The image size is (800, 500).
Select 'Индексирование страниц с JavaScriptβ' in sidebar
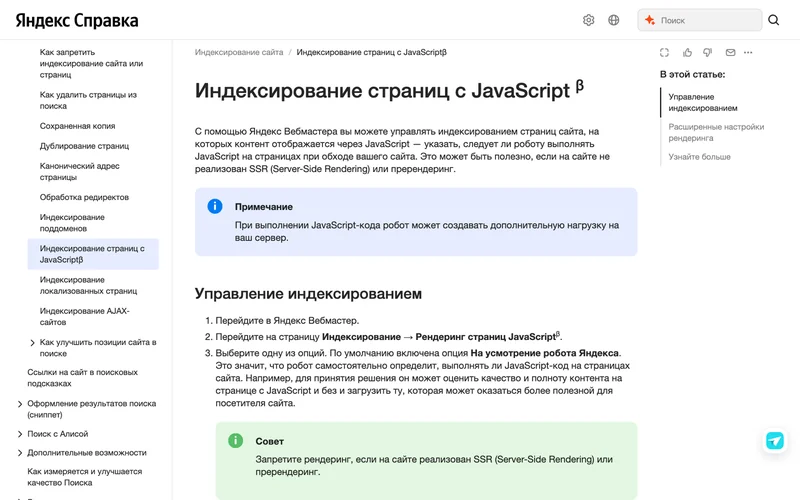click(93, 254)
